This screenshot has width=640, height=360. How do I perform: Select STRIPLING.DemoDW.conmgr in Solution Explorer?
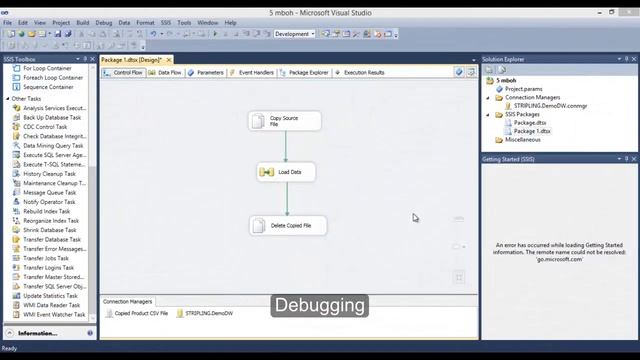click(546, 106)
